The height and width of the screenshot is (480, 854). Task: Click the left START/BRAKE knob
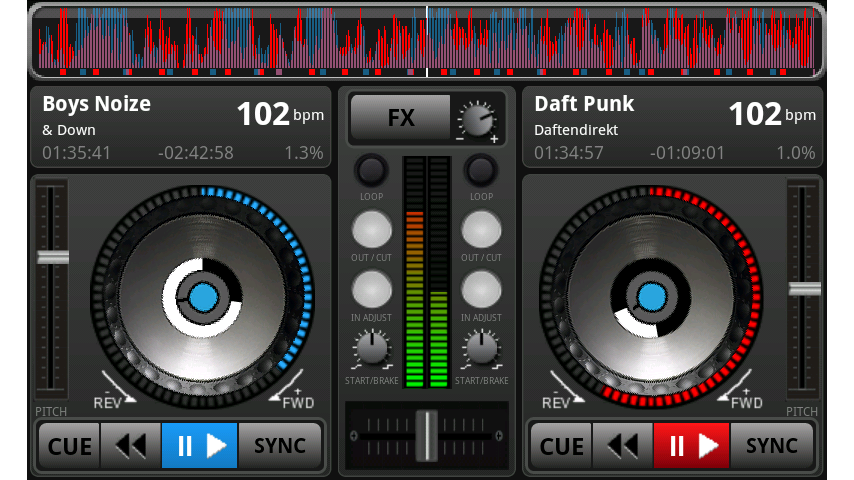click(372, 349)
